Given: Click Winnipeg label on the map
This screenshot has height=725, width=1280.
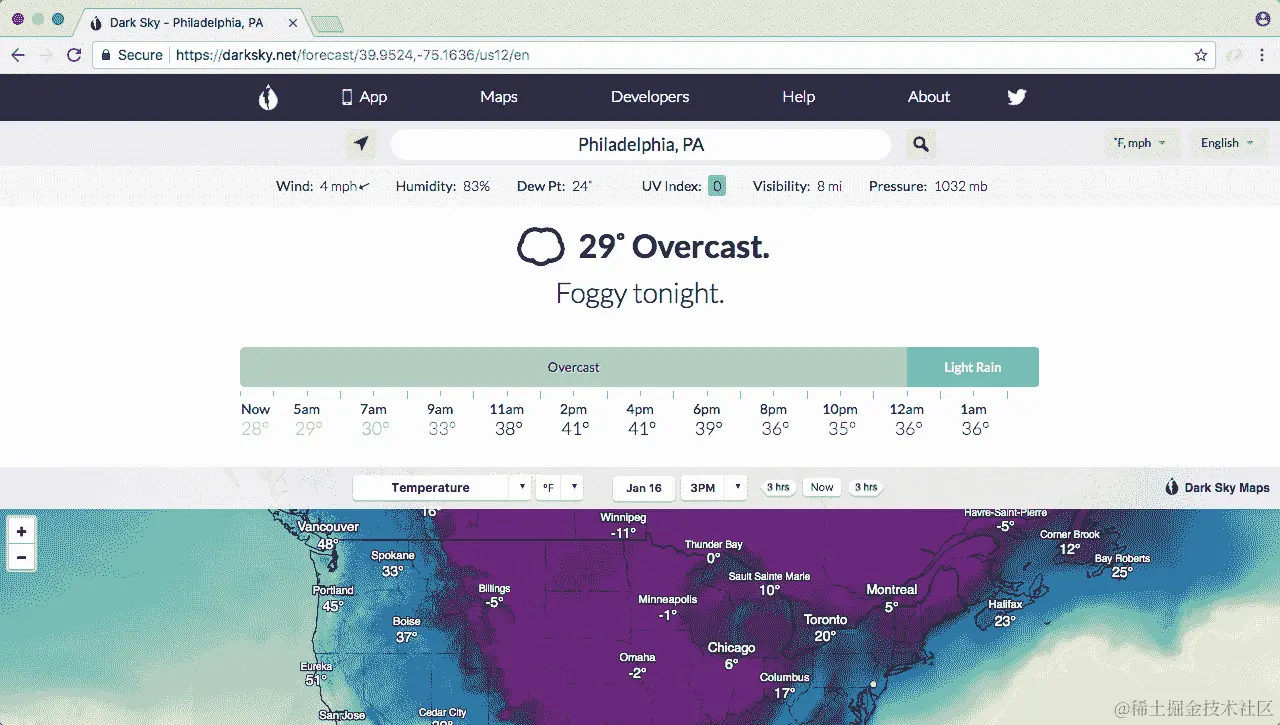Looking at the screenshot, I should click(x=623, y=518).
